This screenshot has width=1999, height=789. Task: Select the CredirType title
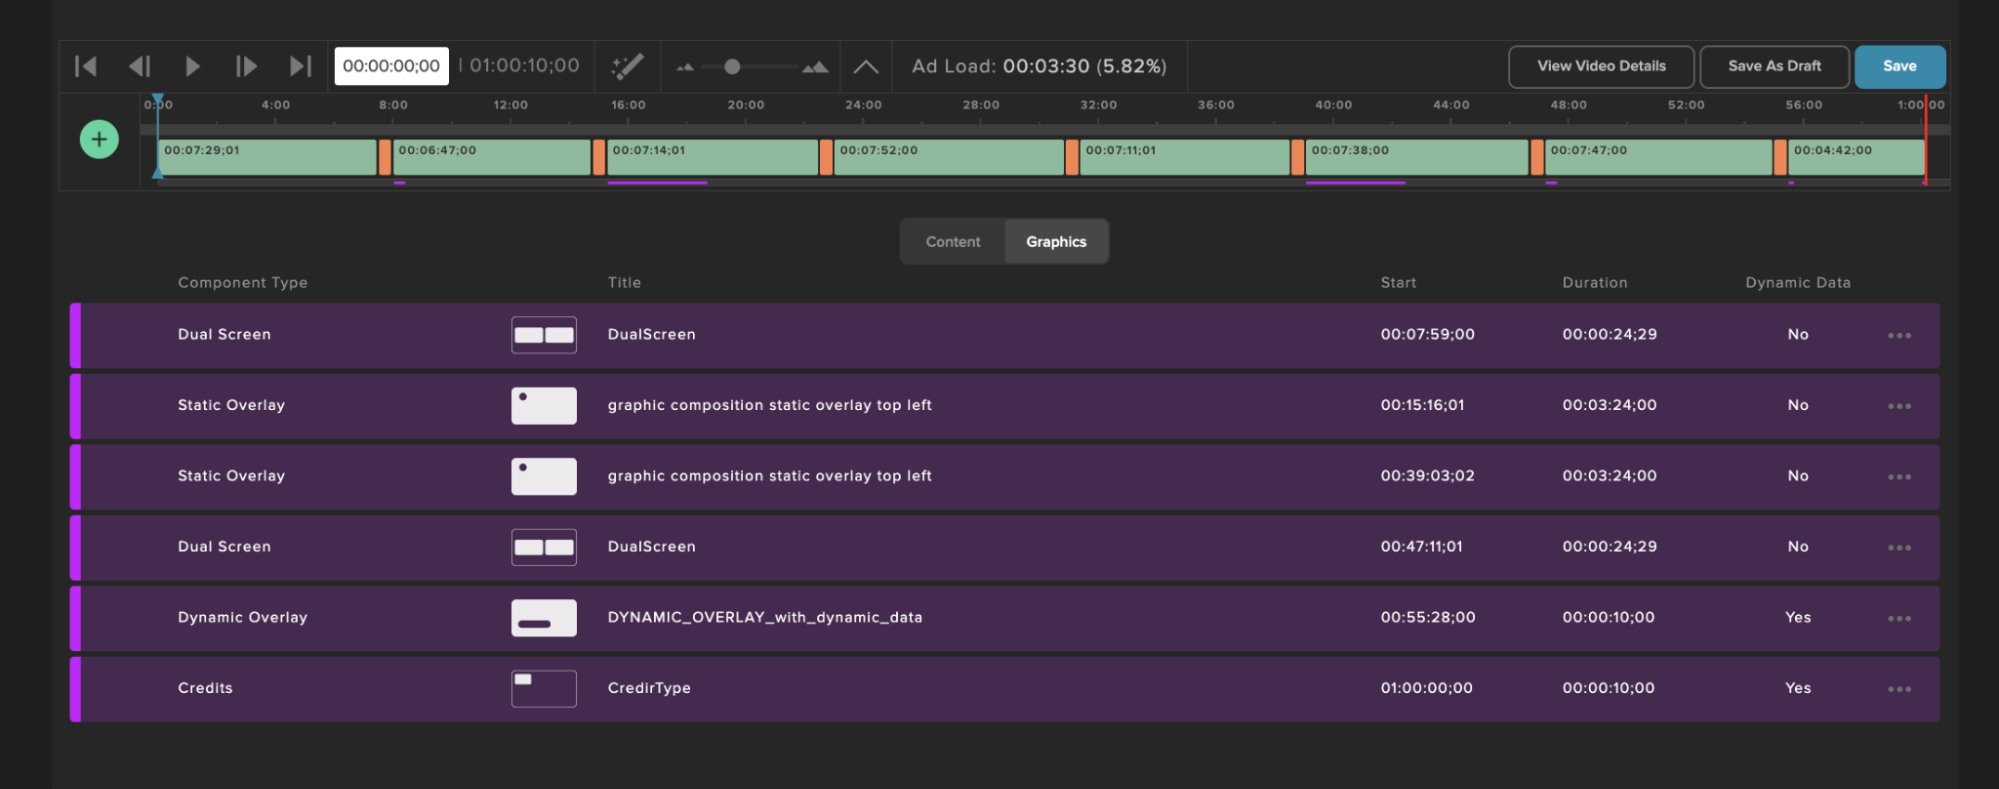649,689
